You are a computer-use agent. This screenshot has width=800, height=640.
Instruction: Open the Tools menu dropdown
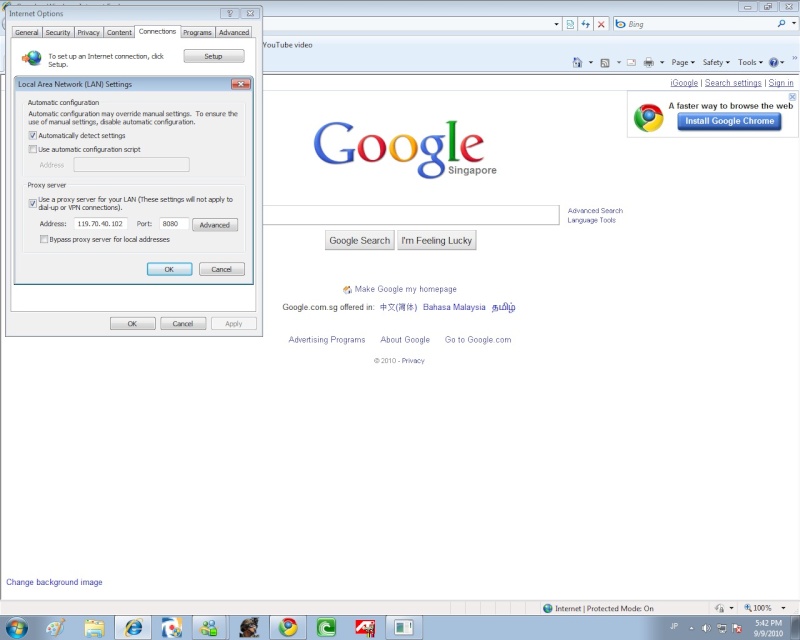[x=750, y=62]
